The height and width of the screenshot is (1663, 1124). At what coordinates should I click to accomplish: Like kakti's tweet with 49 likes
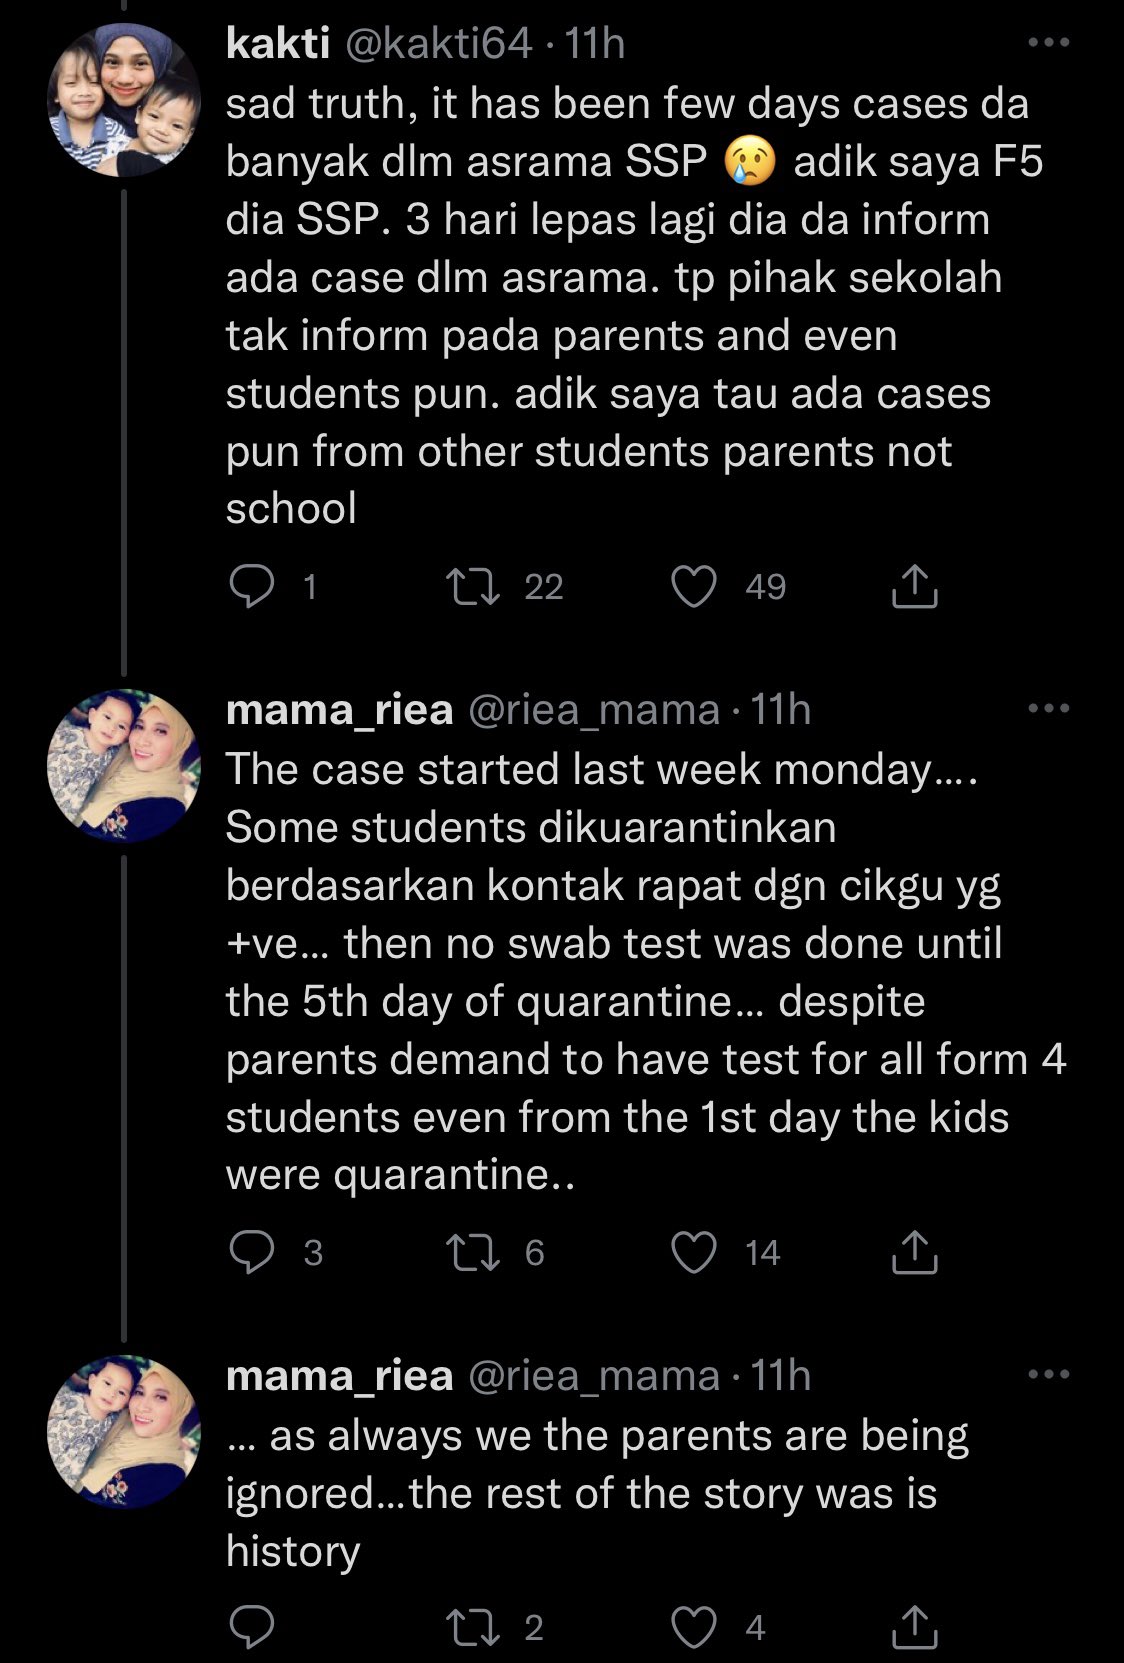click(x=693, y=587)
